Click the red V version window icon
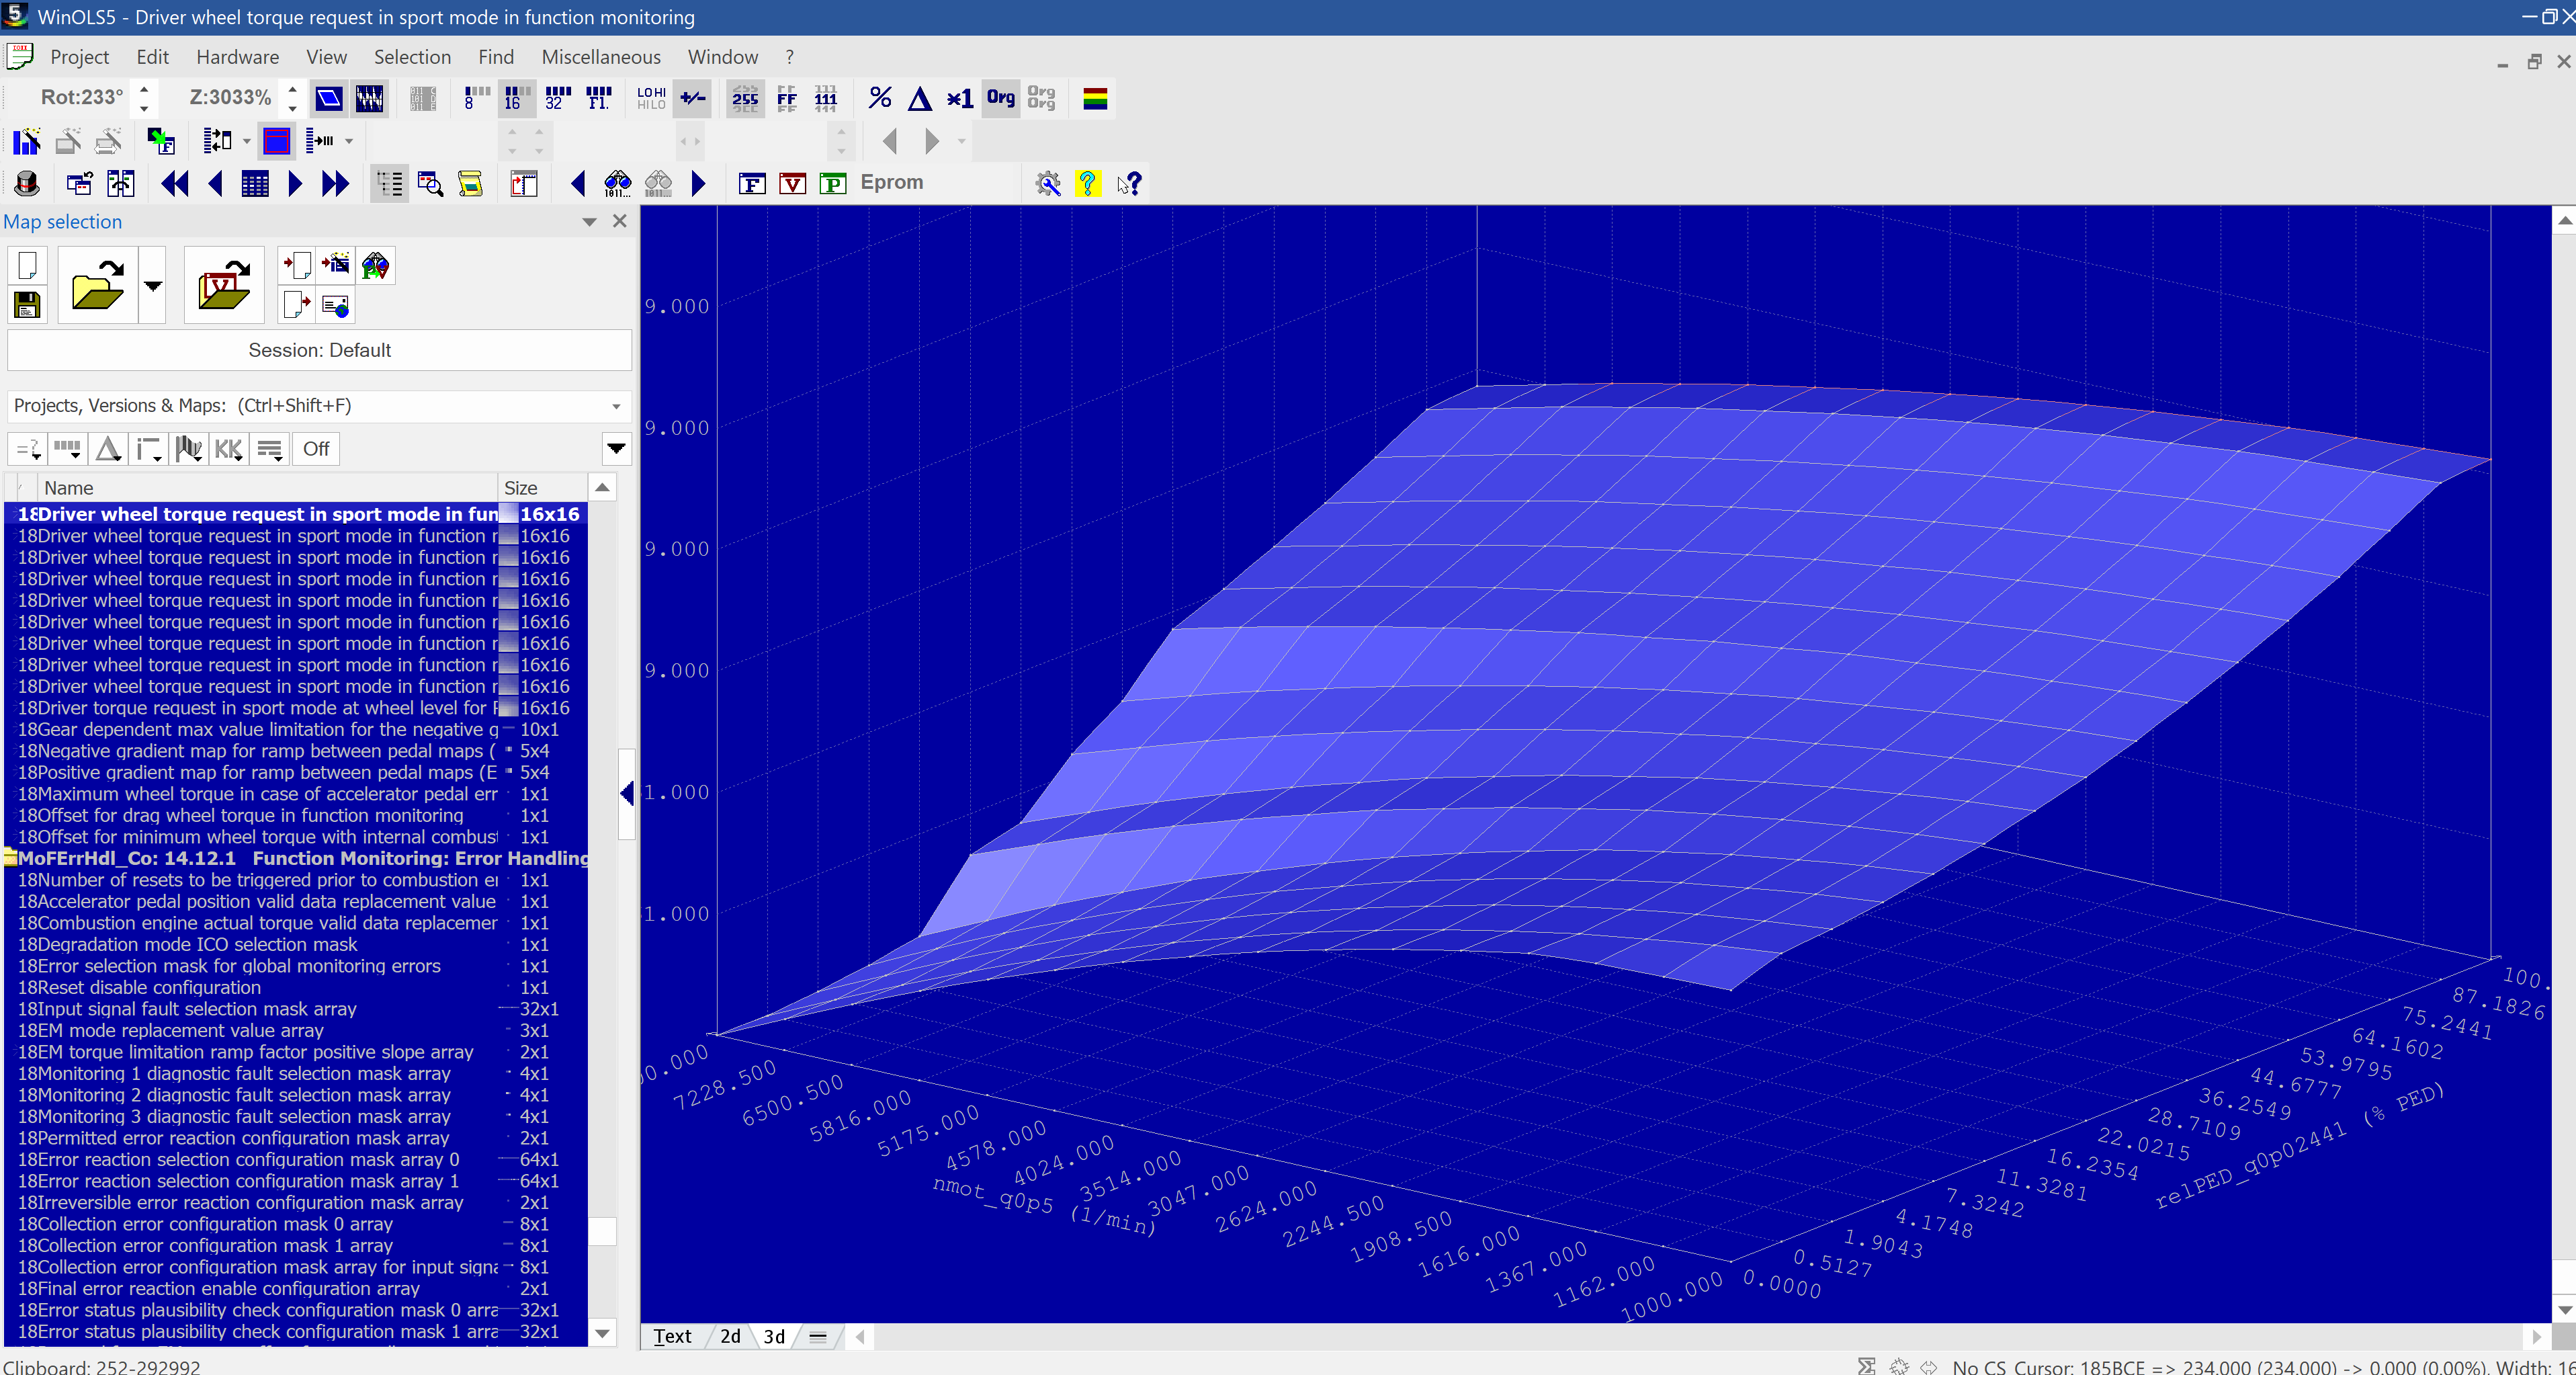The height and width of the screenshot is (1375, 2576). [x=792, y=183]
